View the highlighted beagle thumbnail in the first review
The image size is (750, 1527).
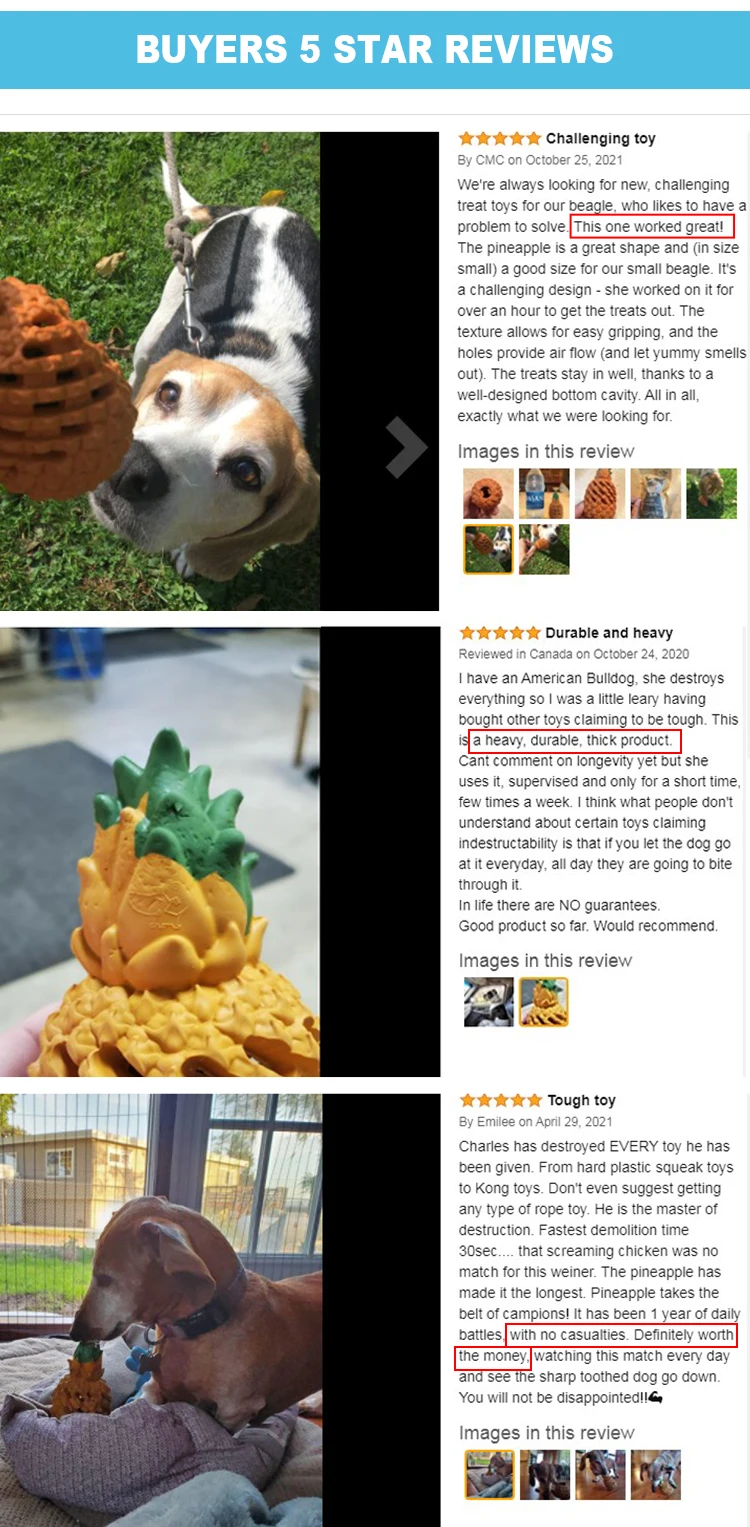[x=488, y=549]
